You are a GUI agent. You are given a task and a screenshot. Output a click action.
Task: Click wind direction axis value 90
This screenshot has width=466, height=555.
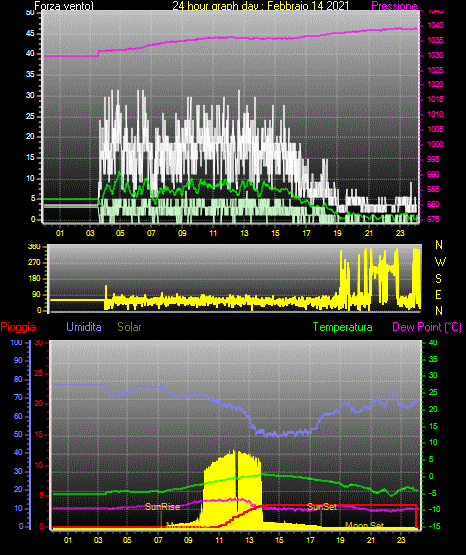[x=36, y=295]
